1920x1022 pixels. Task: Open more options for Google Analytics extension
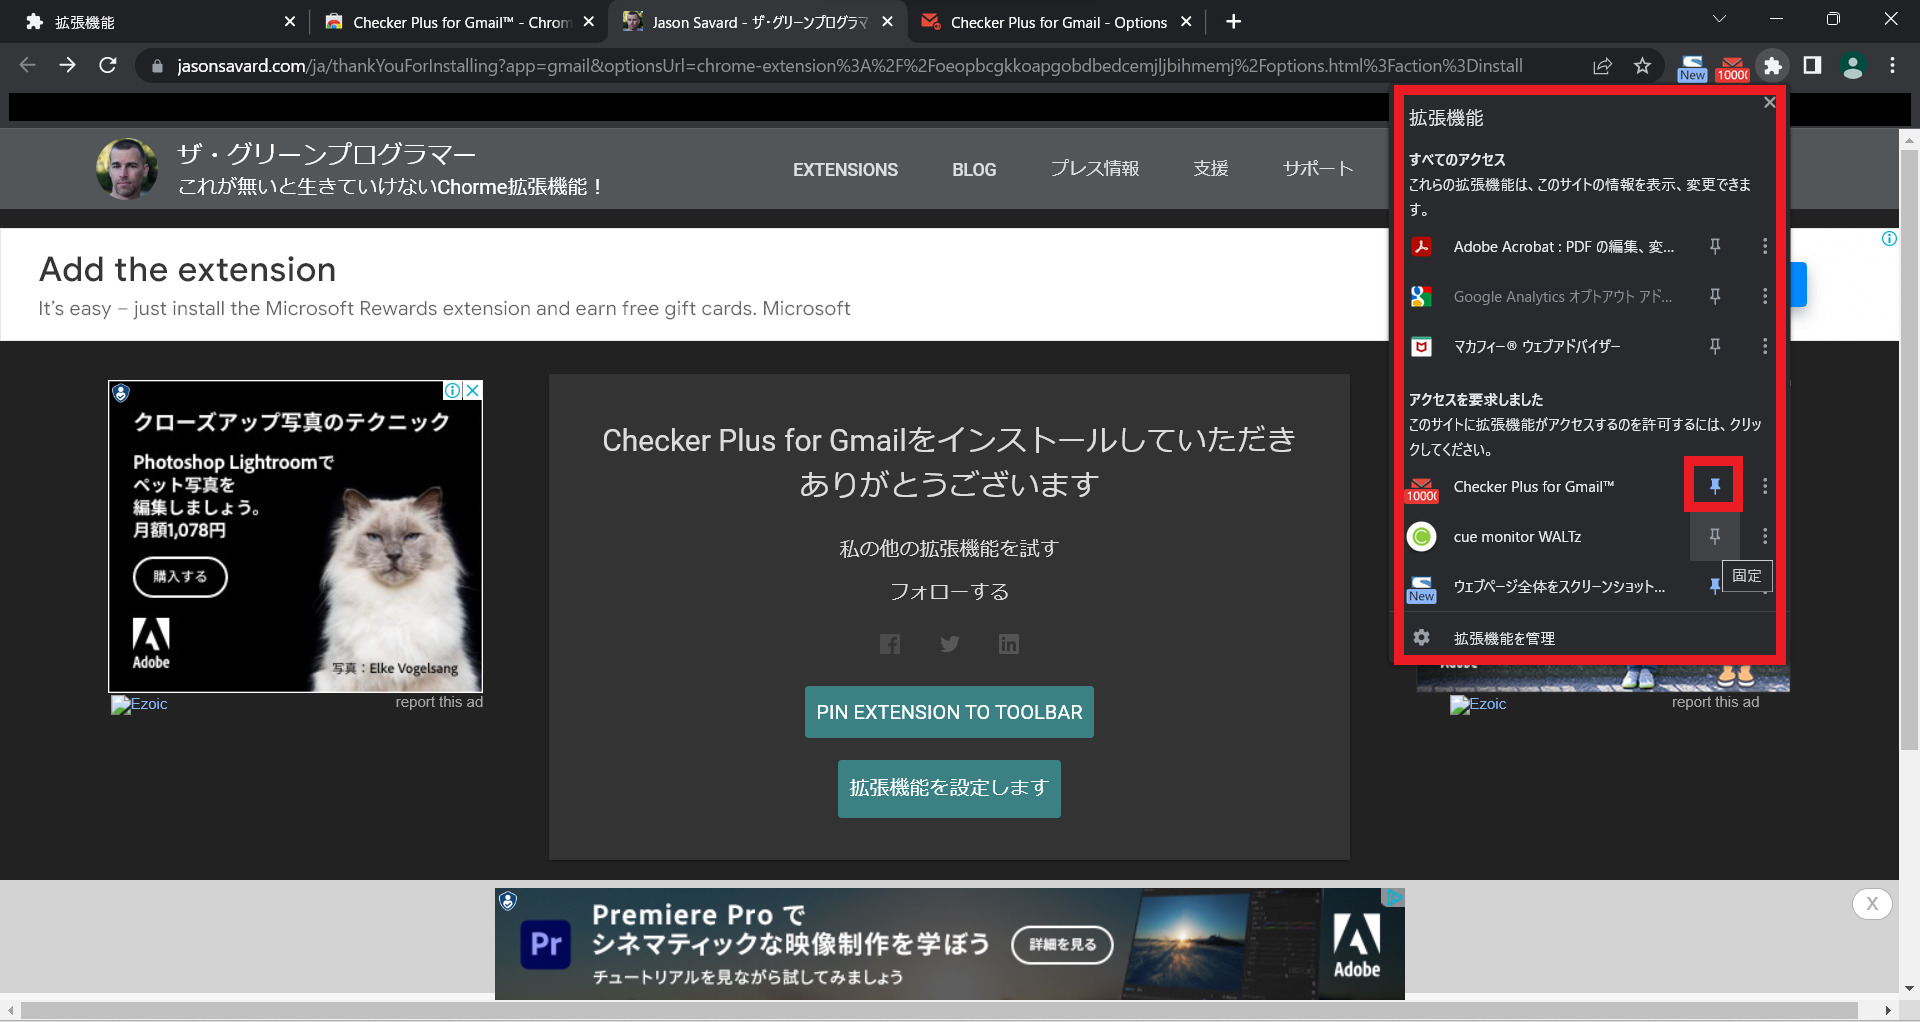coord(1764,296)
